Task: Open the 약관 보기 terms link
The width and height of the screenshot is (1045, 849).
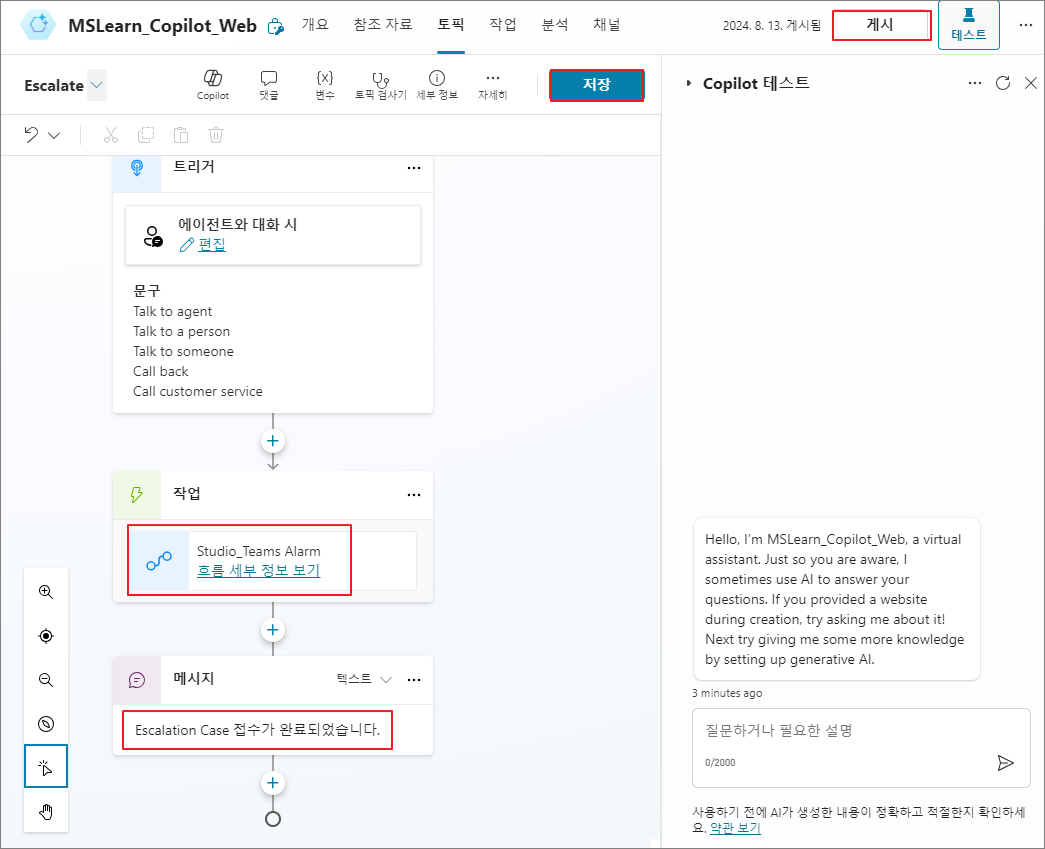Action: tap(735, 828)
